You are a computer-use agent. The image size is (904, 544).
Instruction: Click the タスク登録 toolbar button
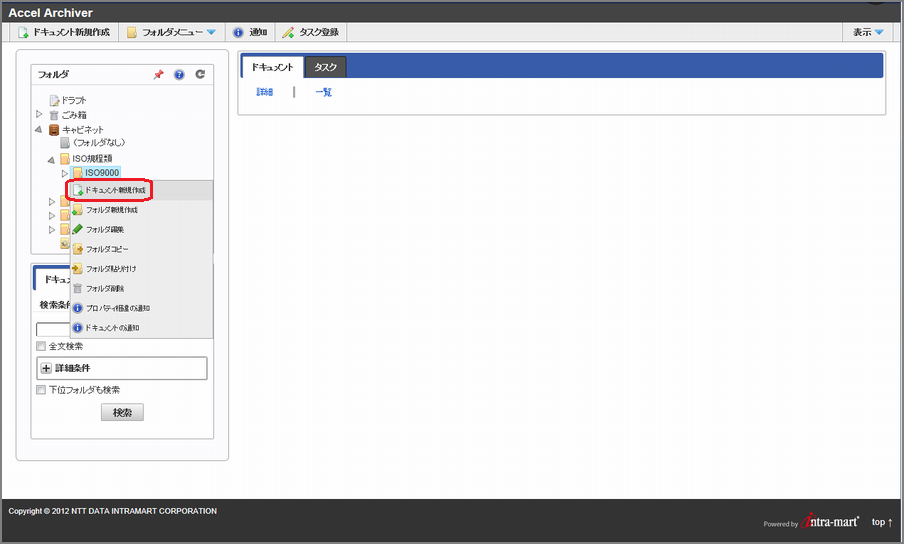pos(311,32)
